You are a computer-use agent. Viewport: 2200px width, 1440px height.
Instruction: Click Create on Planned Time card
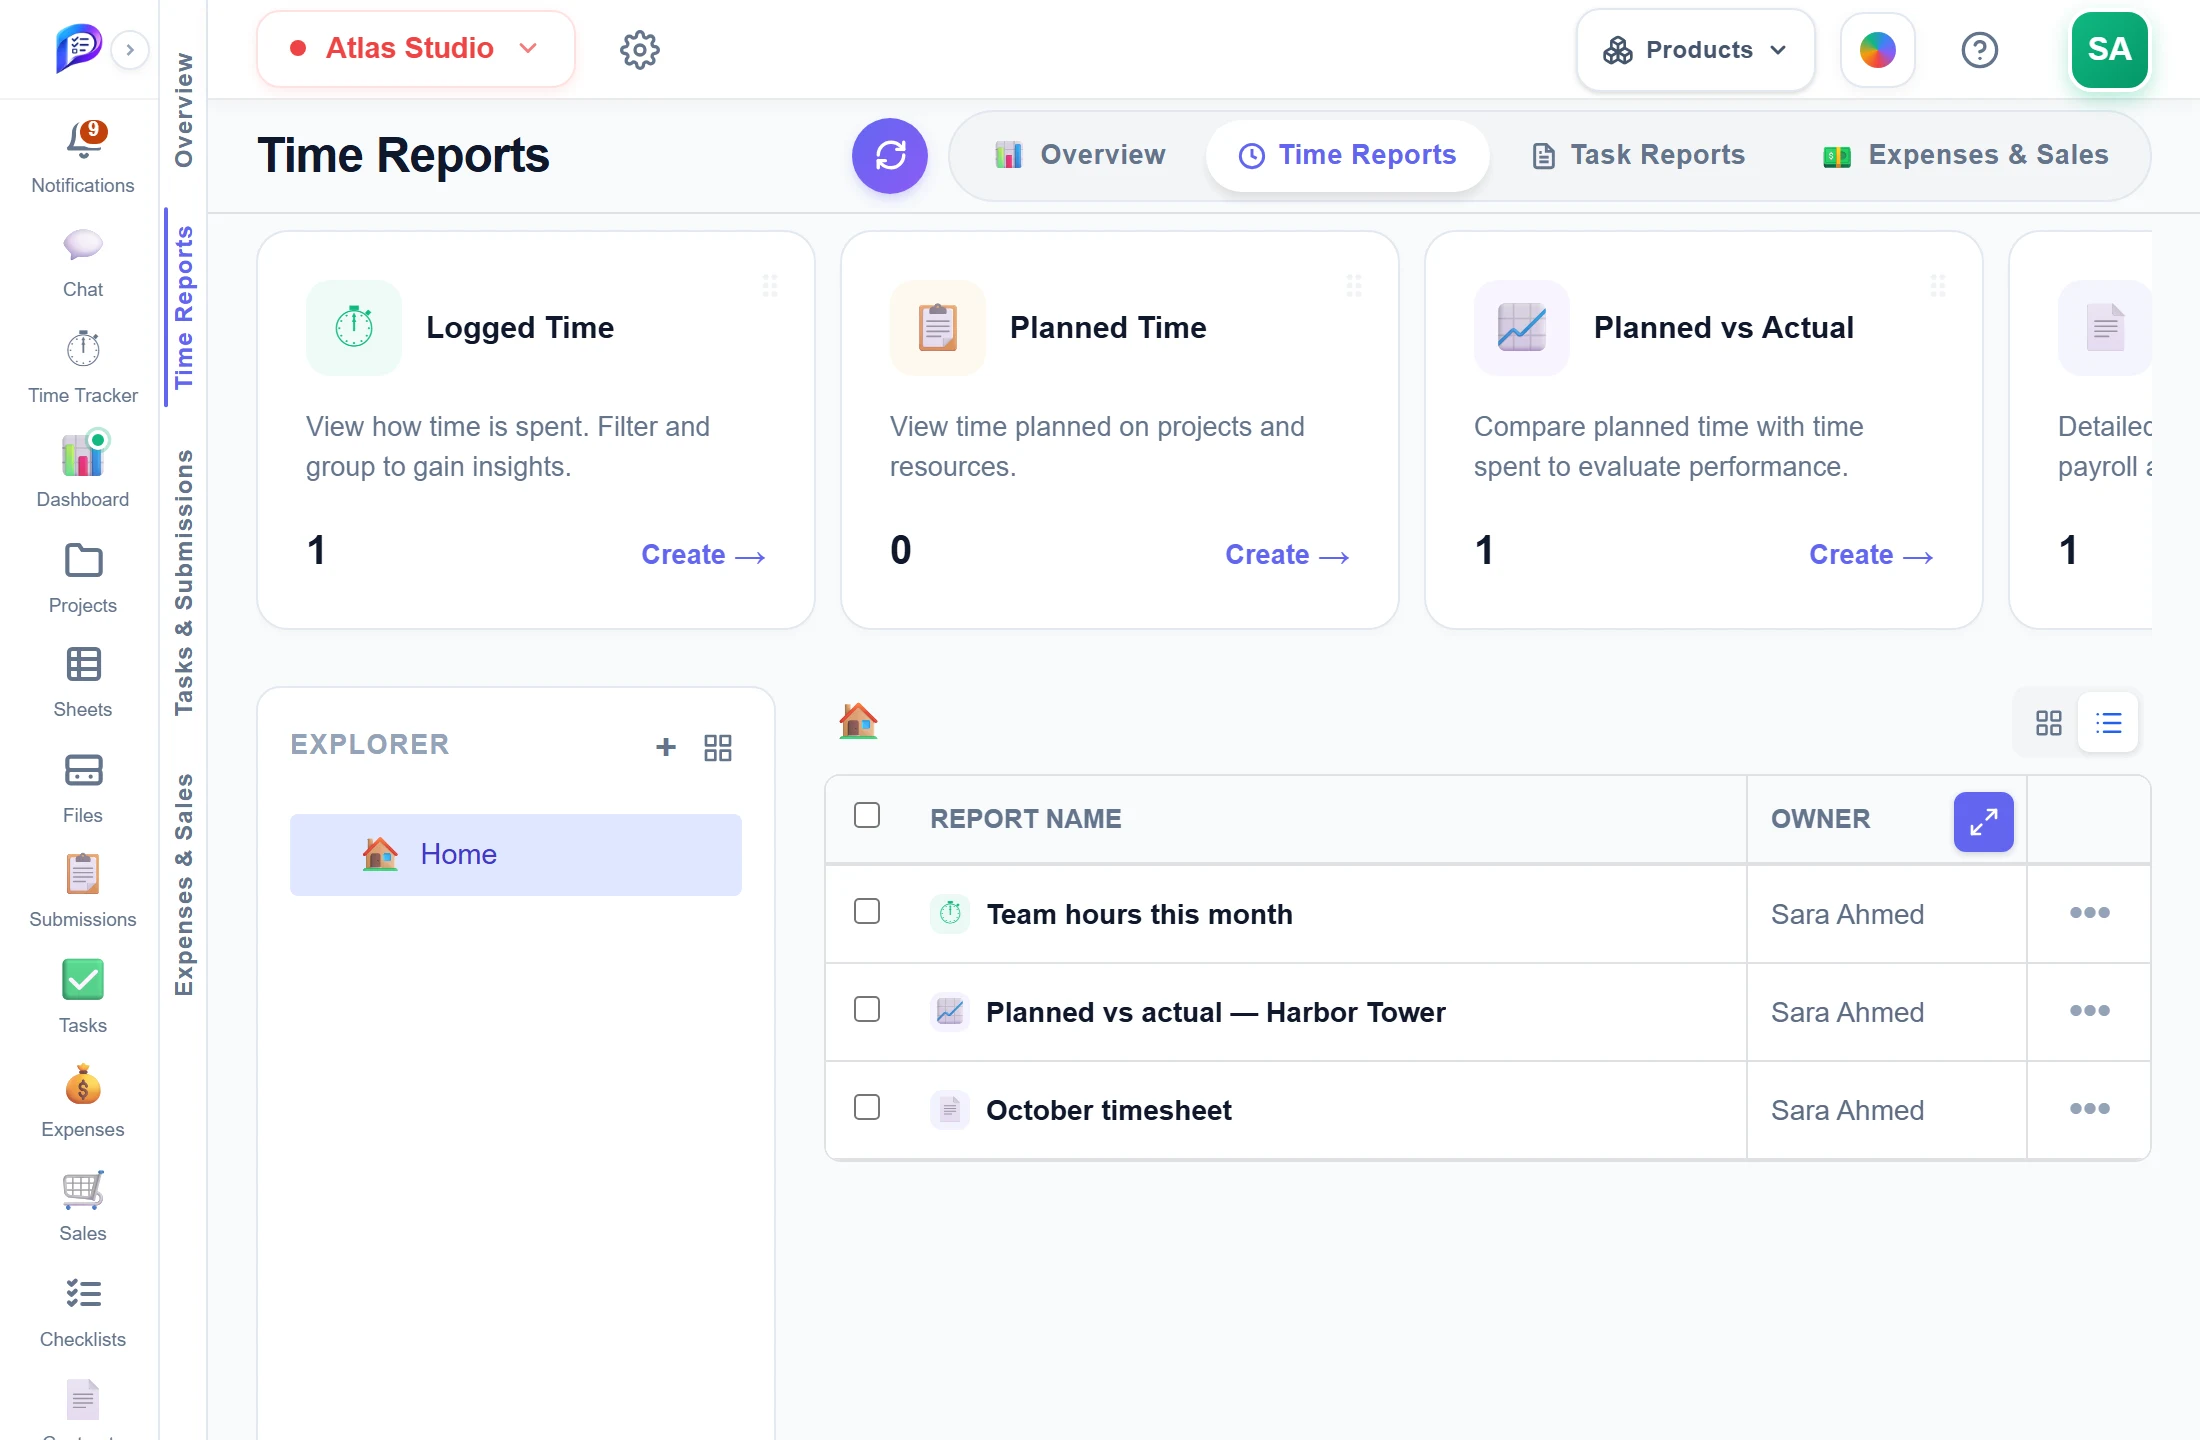coord(1287,555)
